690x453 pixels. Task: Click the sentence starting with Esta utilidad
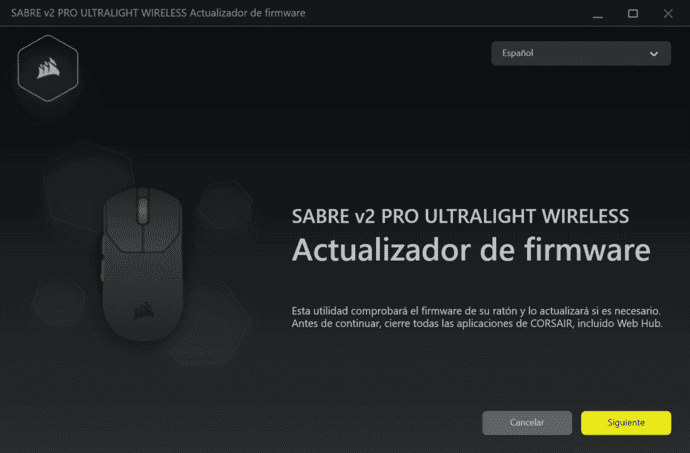pyautogui.click(x=476, y=311)
